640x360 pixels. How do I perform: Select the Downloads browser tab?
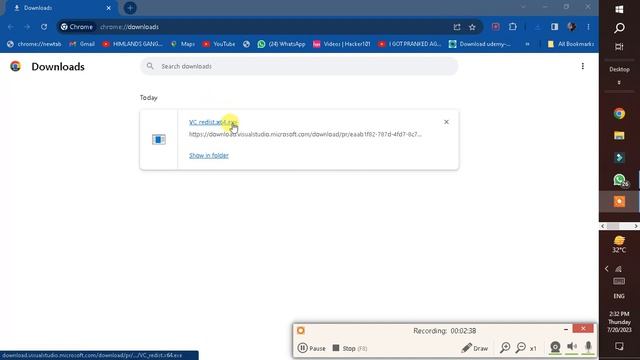click(61, 8)
